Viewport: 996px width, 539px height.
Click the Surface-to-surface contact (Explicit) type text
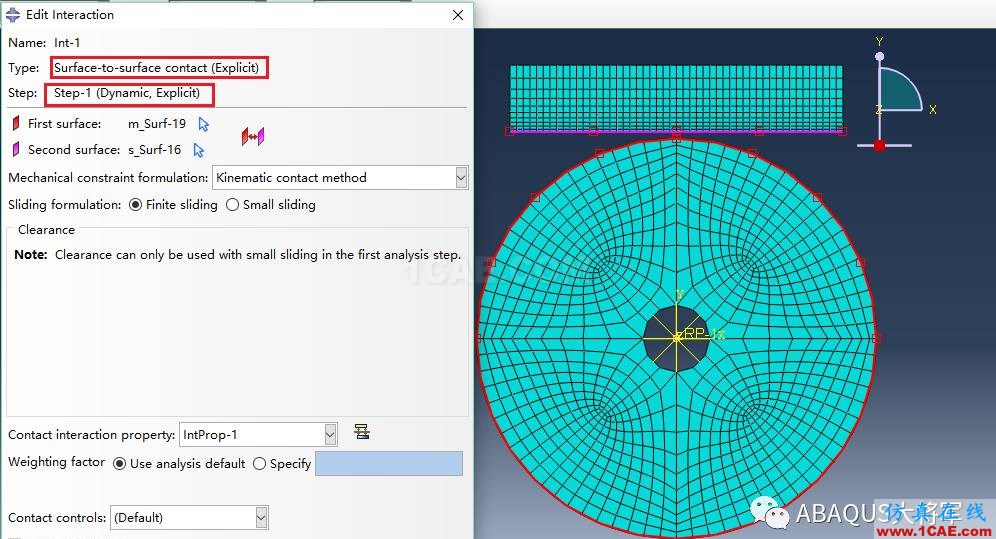click(x=156, y=67)
